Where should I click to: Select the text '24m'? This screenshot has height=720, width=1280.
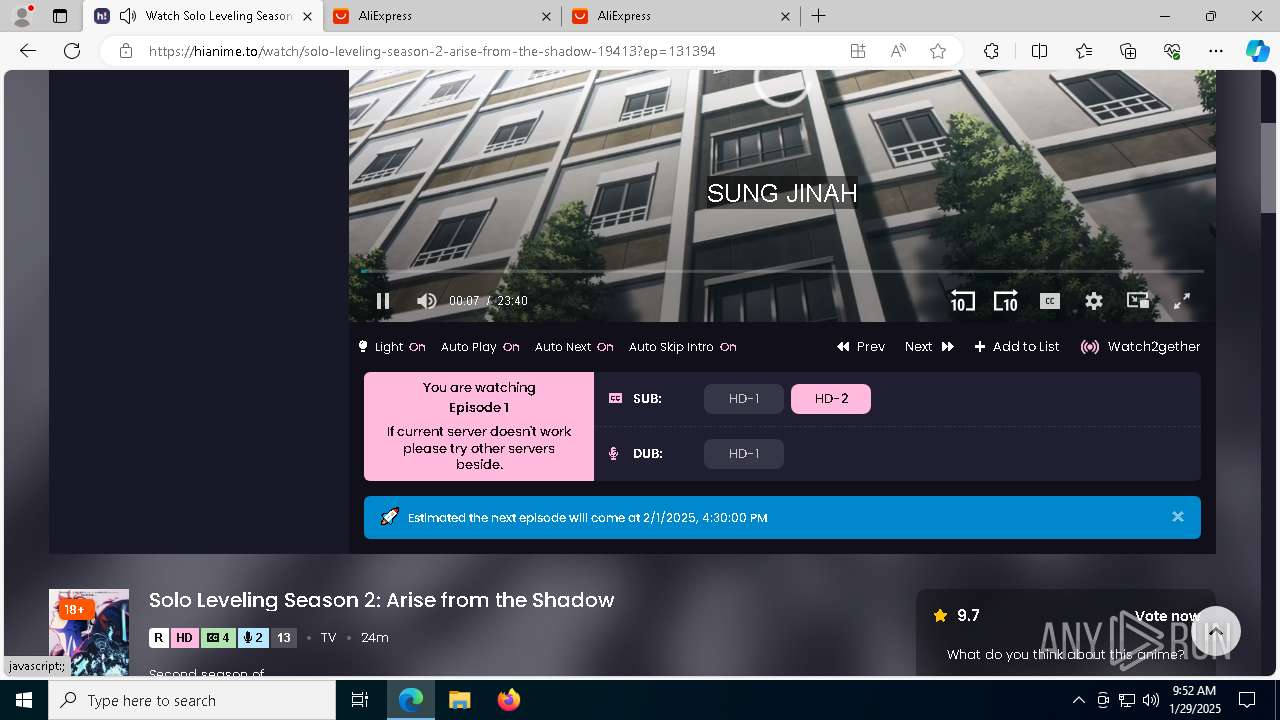375,638
